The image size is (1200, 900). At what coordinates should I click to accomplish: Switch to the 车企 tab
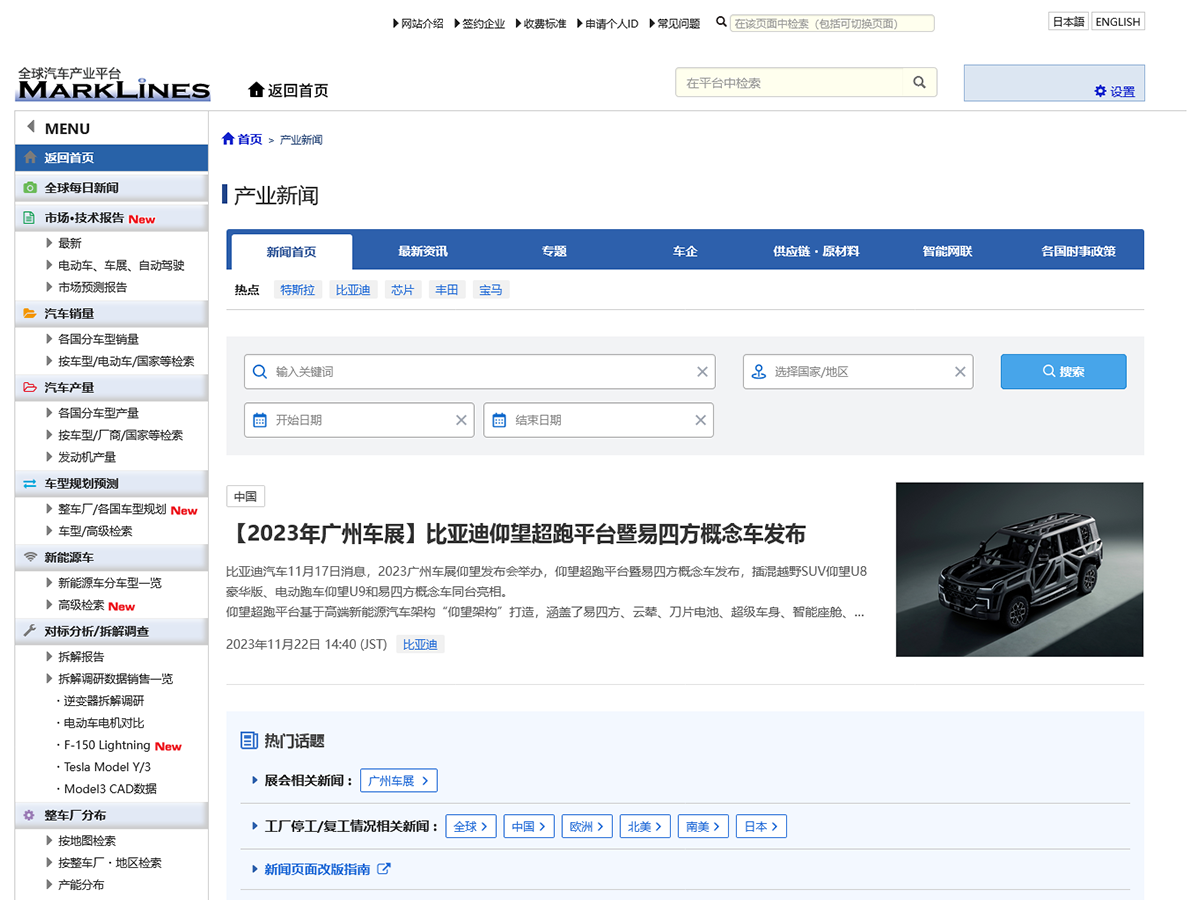point(685,251)
